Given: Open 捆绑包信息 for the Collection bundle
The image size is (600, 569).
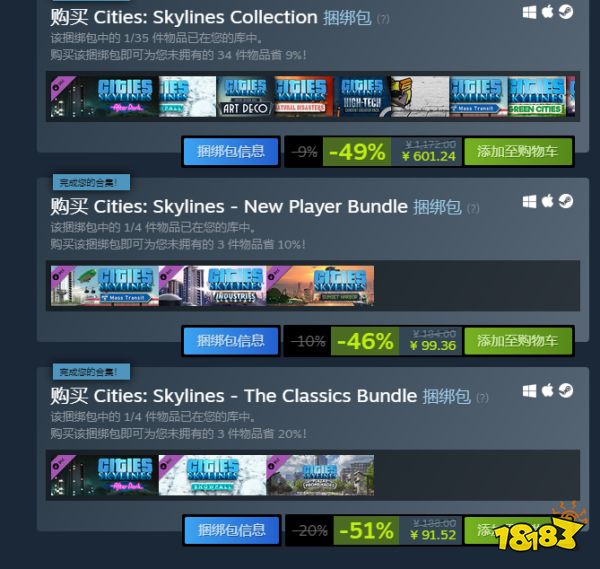Looking at the screenshot, I should (x=231, y=152).
